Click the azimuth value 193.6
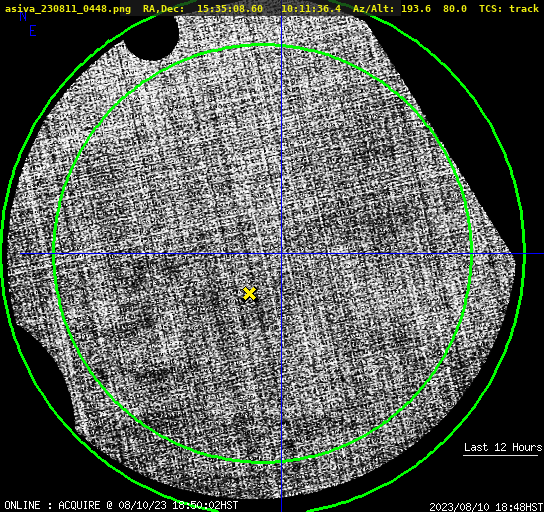 point(416,9)
